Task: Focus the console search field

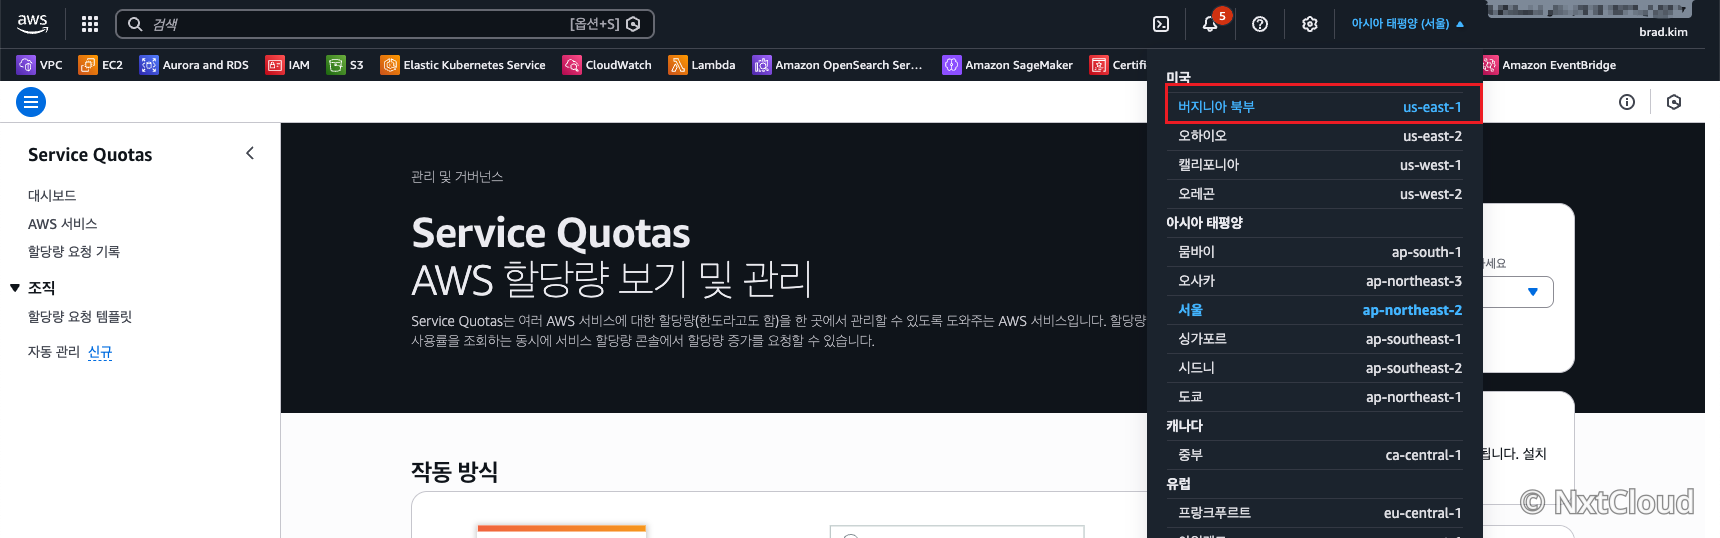Action: coord(385,24)
